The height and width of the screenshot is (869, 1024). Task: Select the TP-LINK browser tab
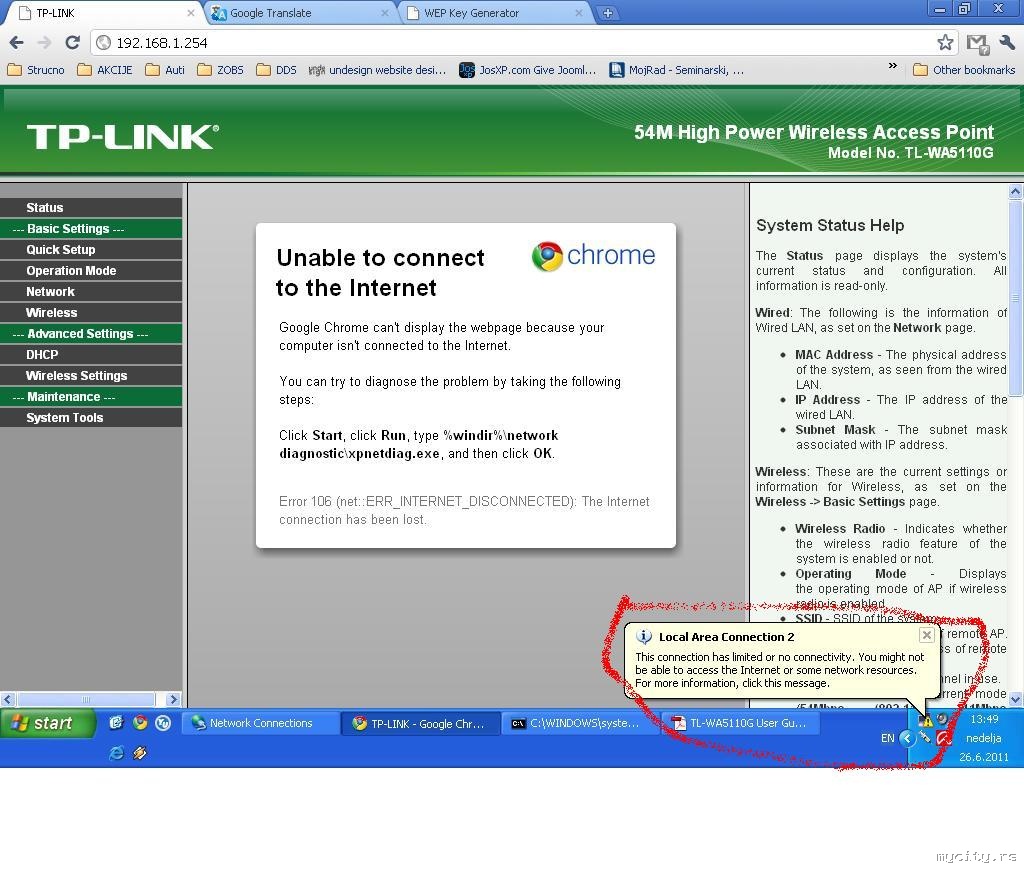[x=104, y=13]
